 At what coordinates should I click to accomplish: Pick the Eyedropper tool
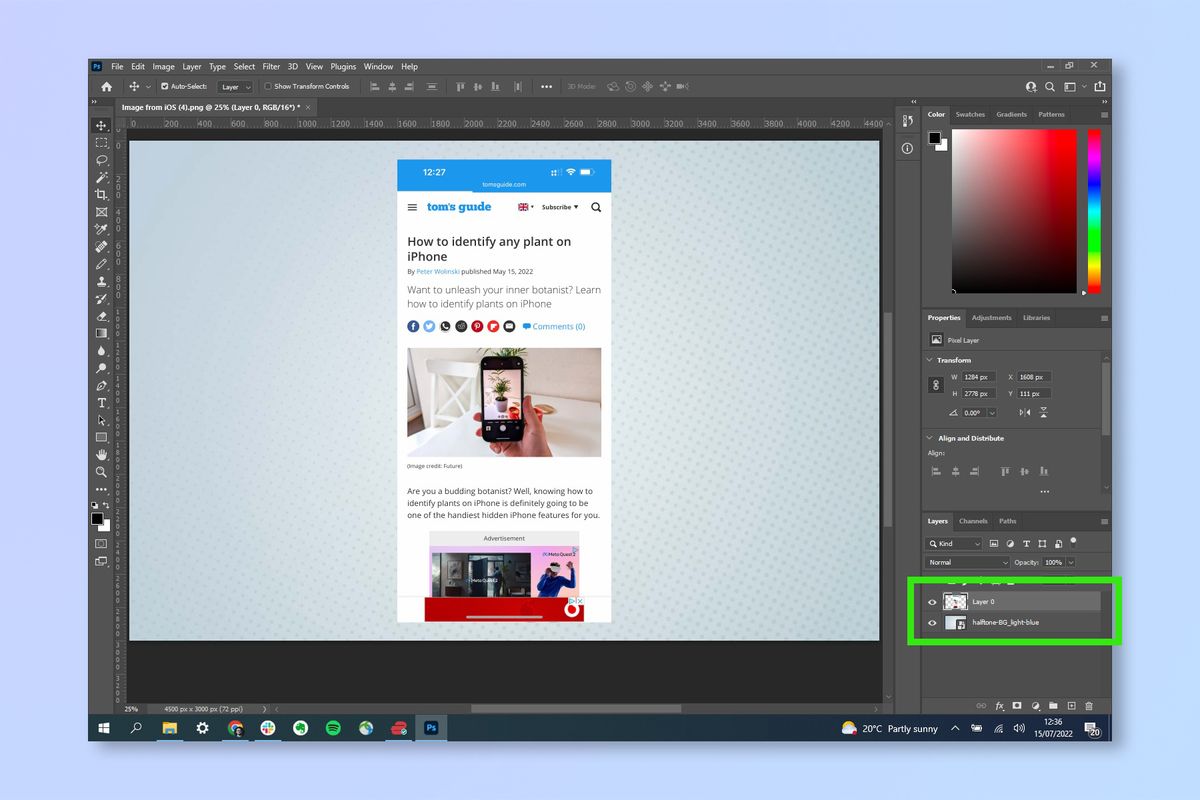point(102,230)
